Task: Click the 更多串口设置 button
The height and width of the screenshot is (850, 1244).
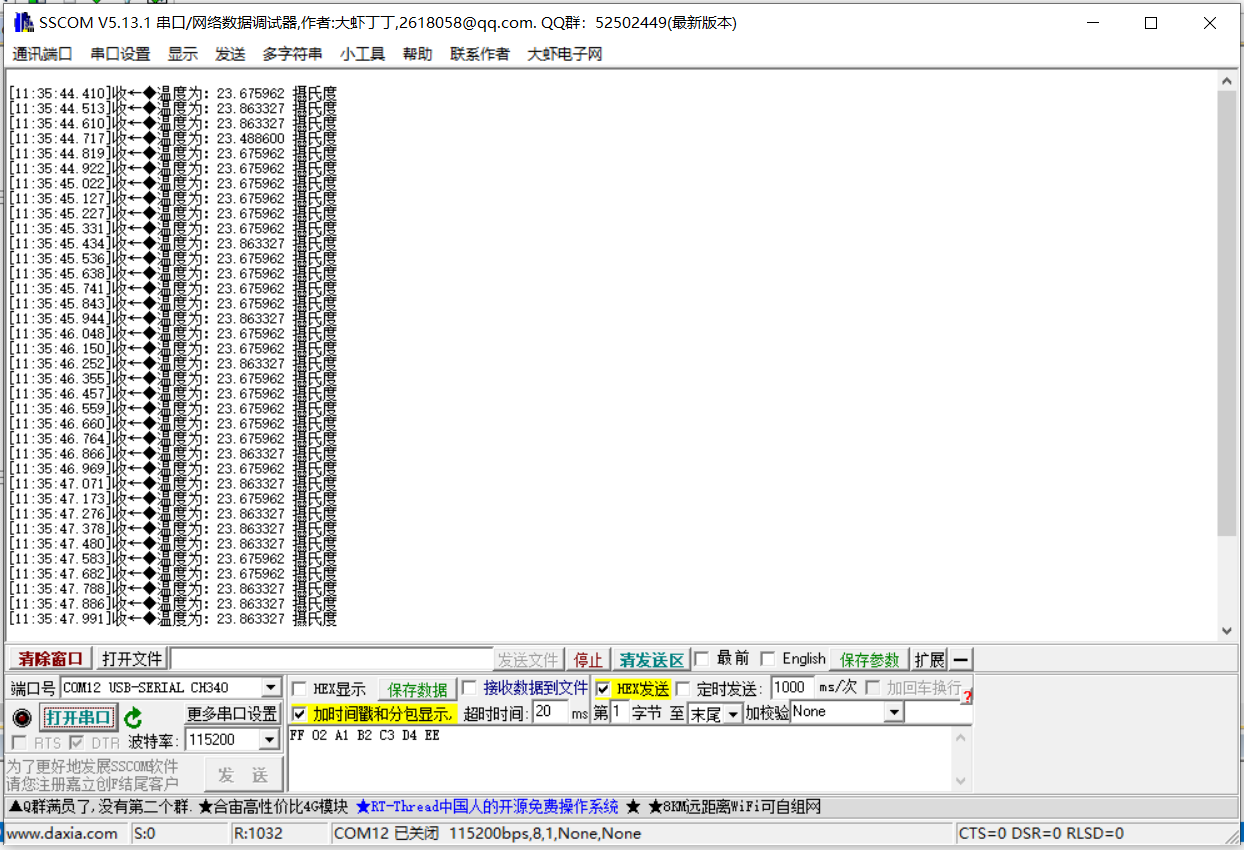Action: (x=232, y=714)
